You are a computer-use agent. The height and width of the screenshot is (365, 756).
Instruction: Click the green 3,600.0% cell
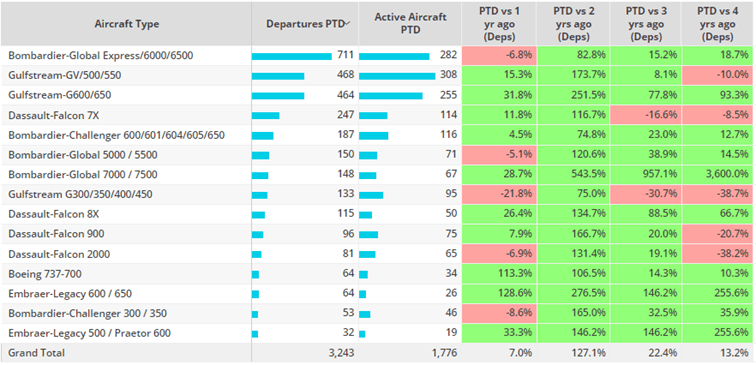coord(718,175)
